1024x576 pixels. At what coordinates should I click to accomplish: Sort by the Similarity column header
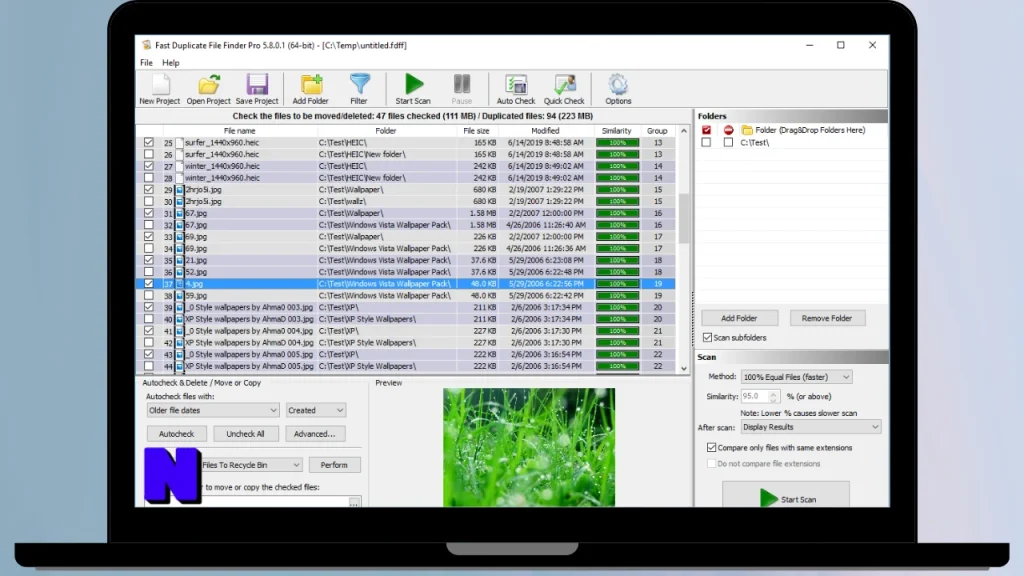(x=616, y=131)
